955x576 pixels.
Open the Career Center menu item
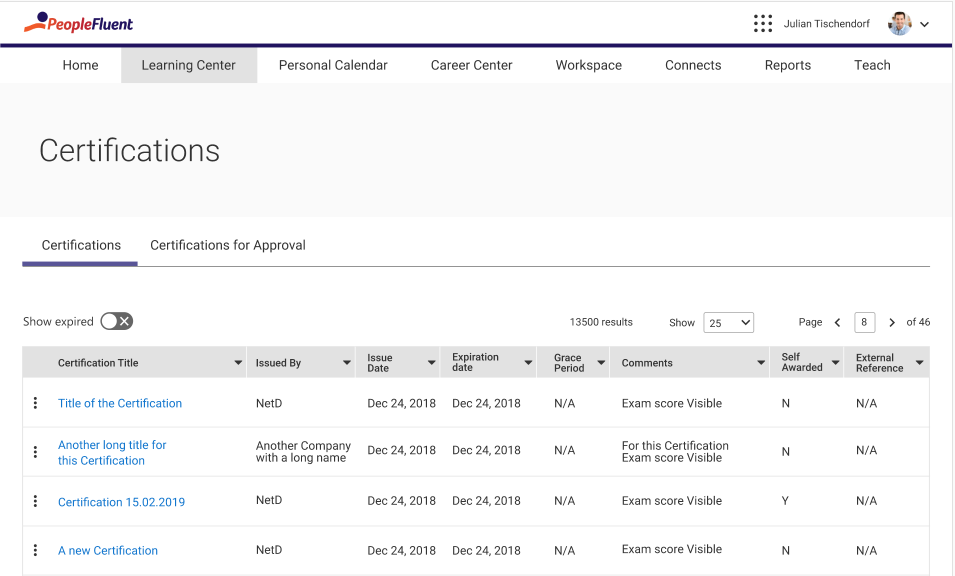471,65
